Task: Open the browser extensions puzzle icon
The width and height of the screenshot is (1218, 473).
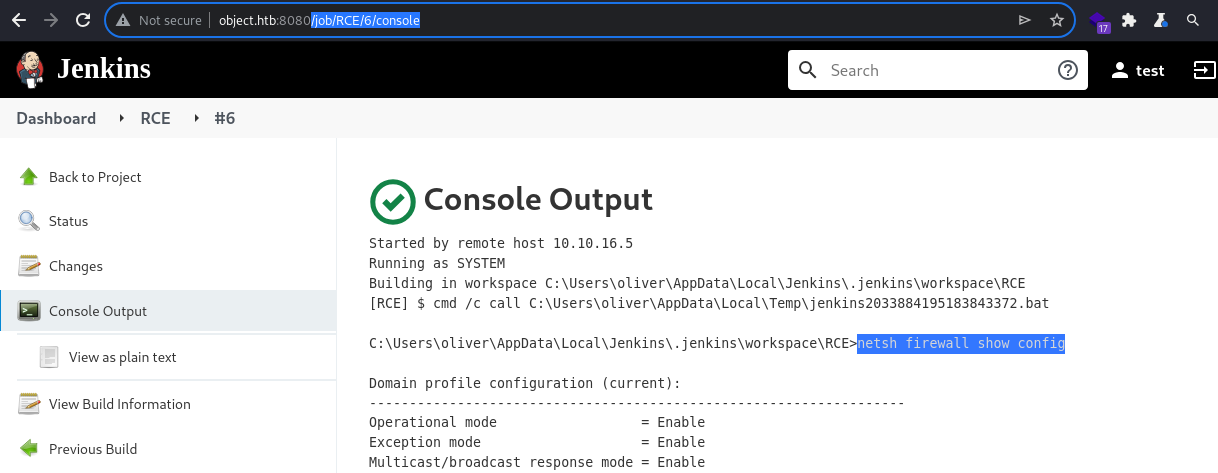Action: pos(1129,20)
